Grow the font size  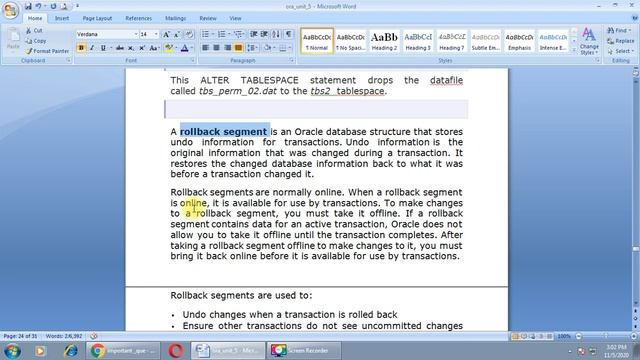coord(166,35)
